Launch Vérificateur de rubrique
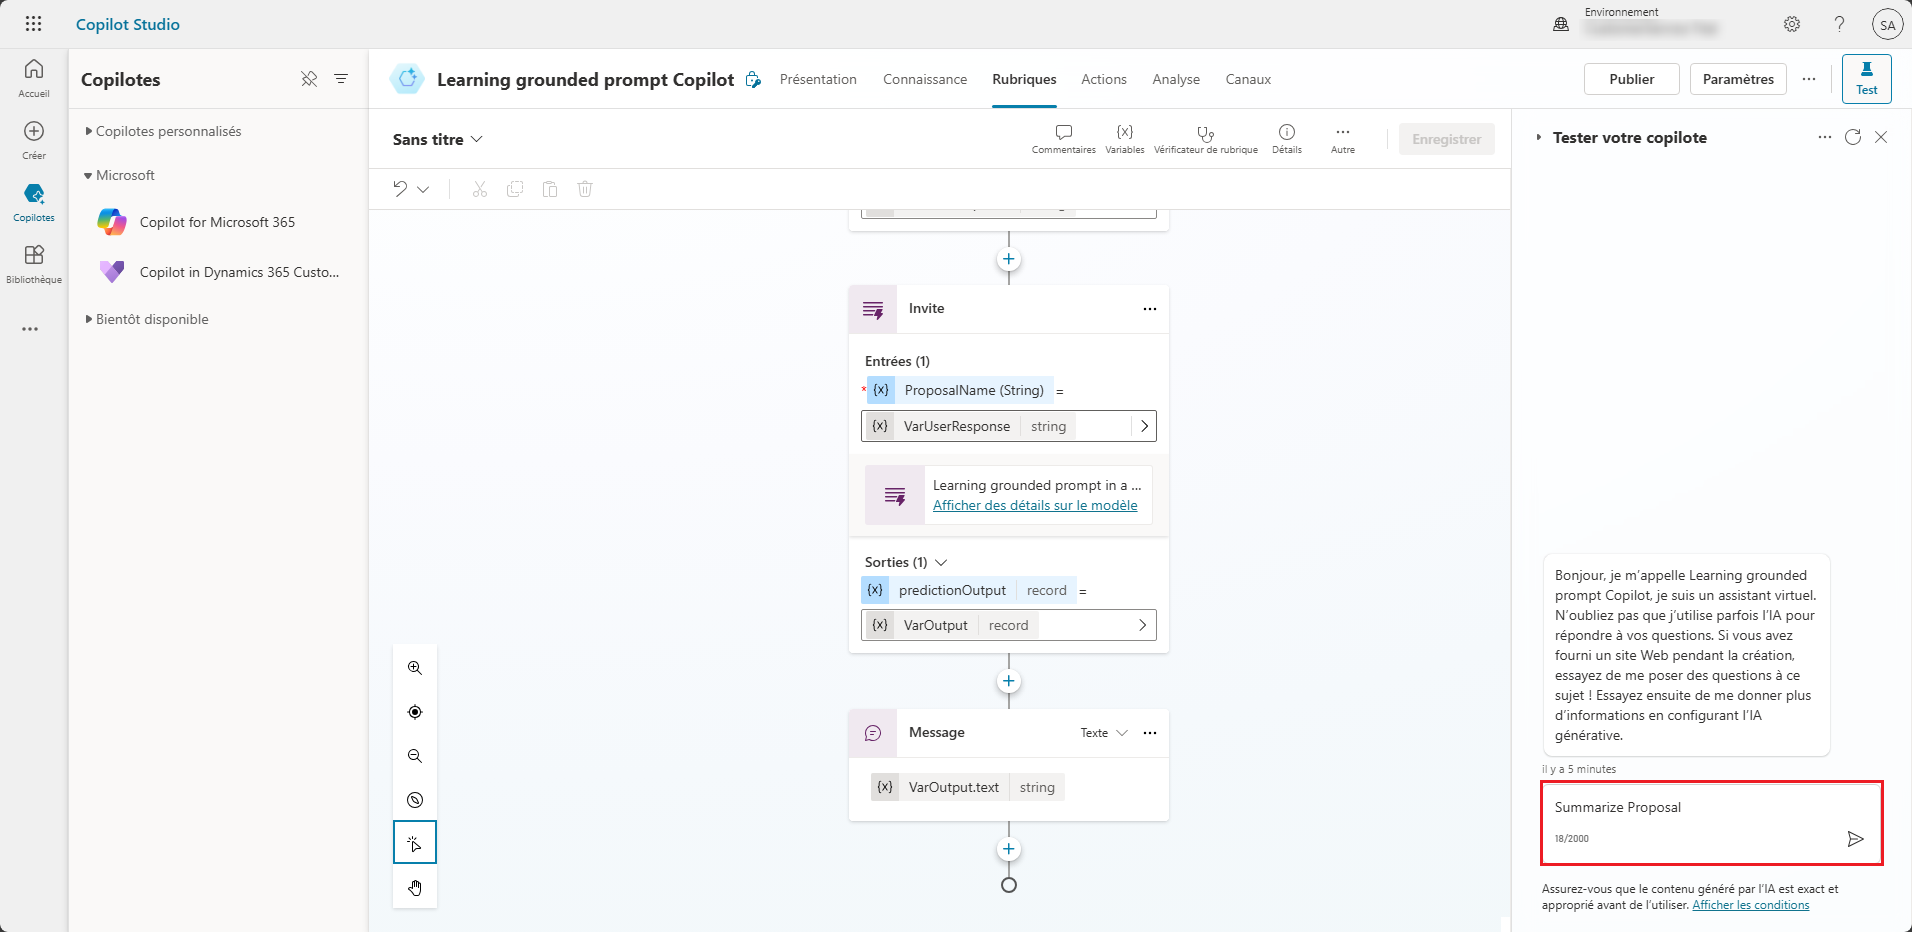 pyautogui.click(x=1206, y=138)
